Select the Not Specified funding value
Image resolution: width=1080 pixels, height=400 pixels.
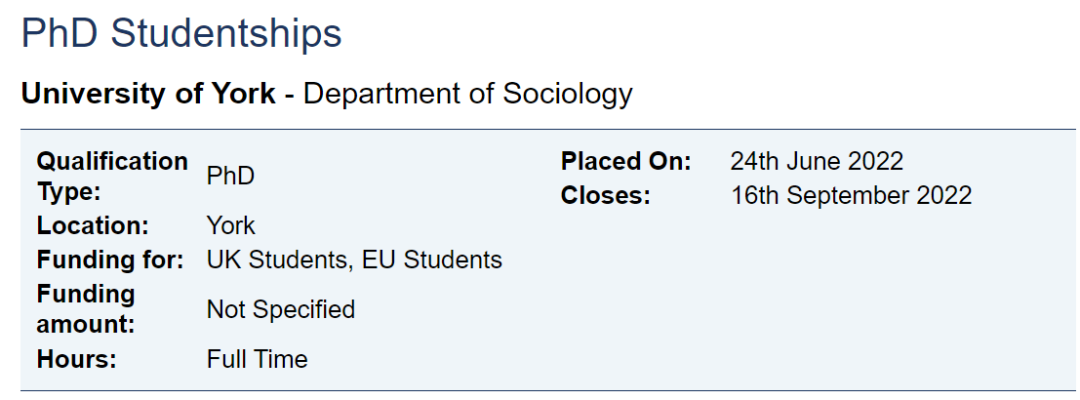tap(281, 309)
